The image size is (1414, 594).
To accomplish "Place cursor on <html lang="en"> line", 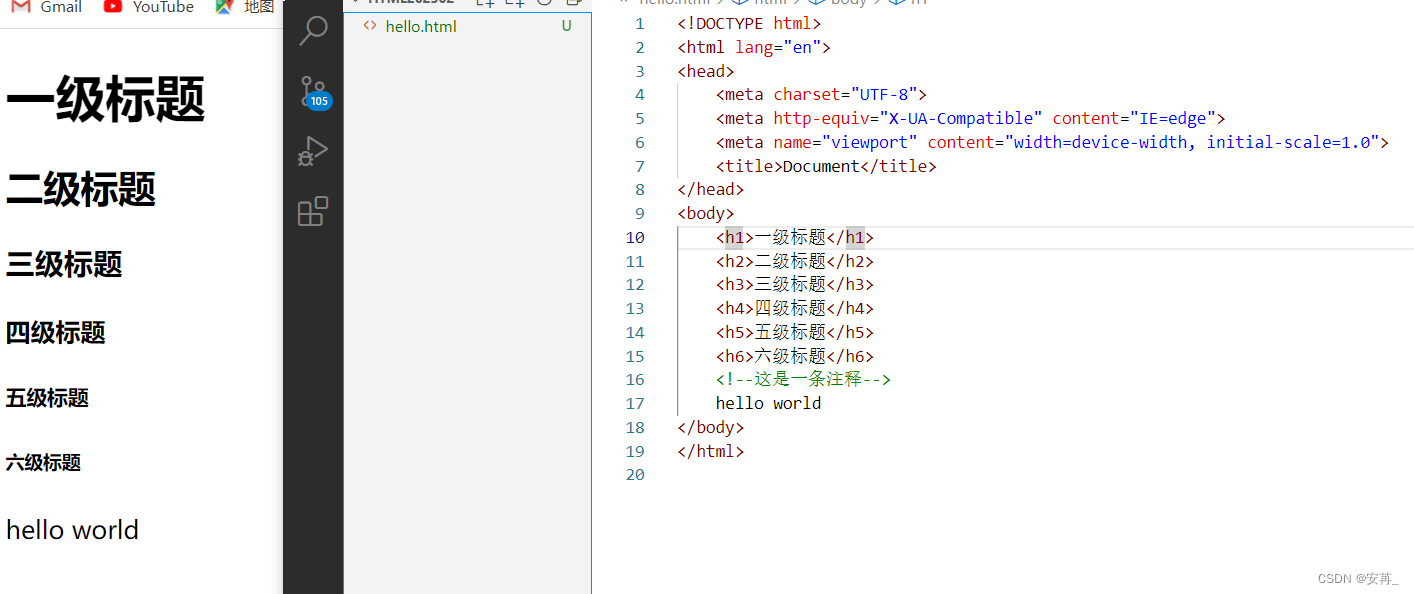I will [754, 47].
